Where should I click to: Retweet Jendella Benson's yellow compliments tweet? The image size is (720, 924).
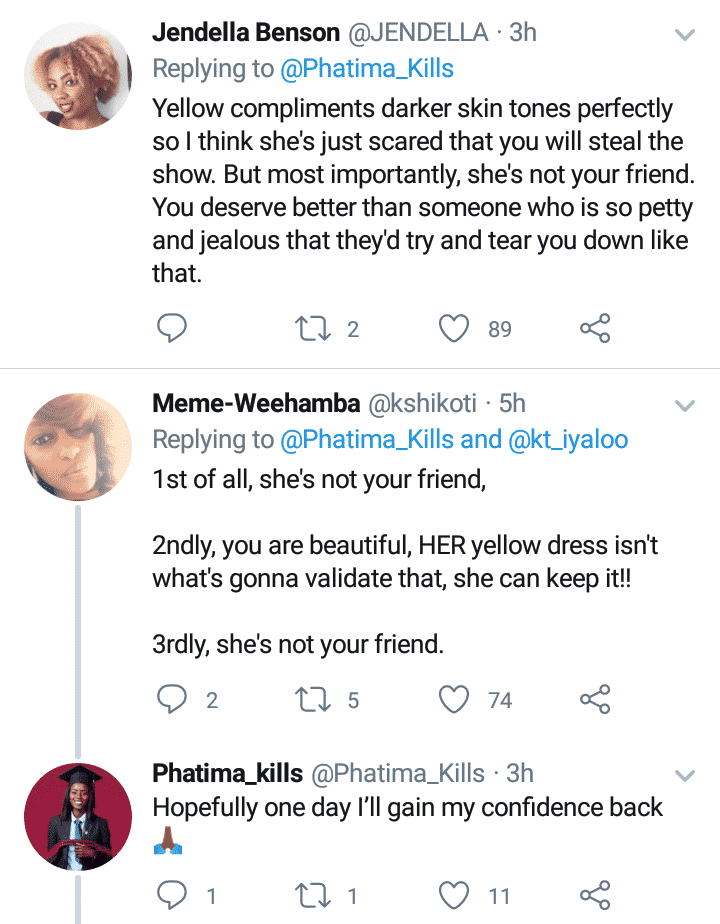311,328
